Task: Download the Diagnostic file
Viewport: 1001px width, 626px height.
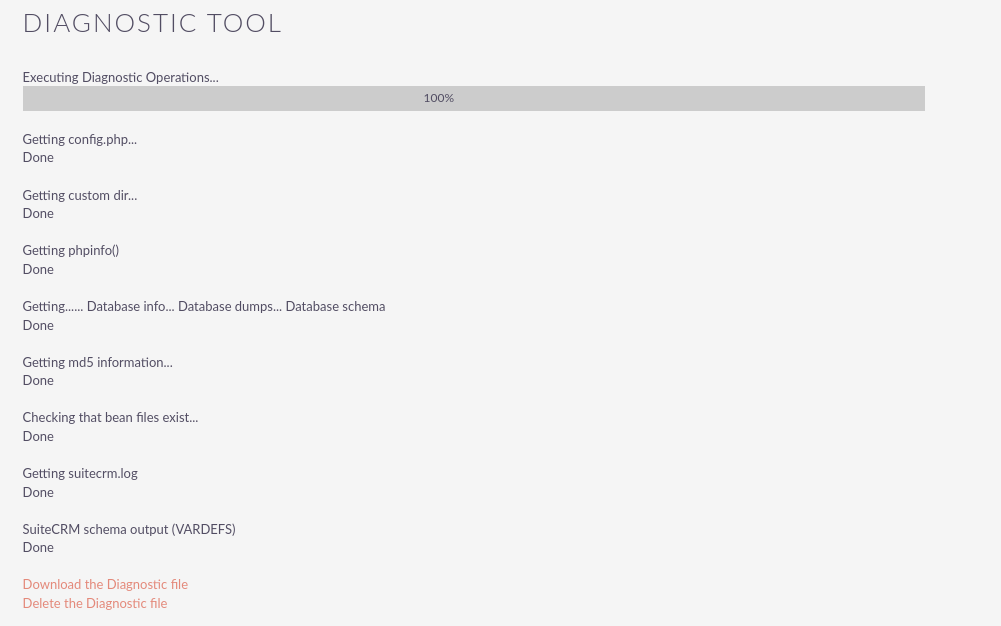Action: pos(105,585)
